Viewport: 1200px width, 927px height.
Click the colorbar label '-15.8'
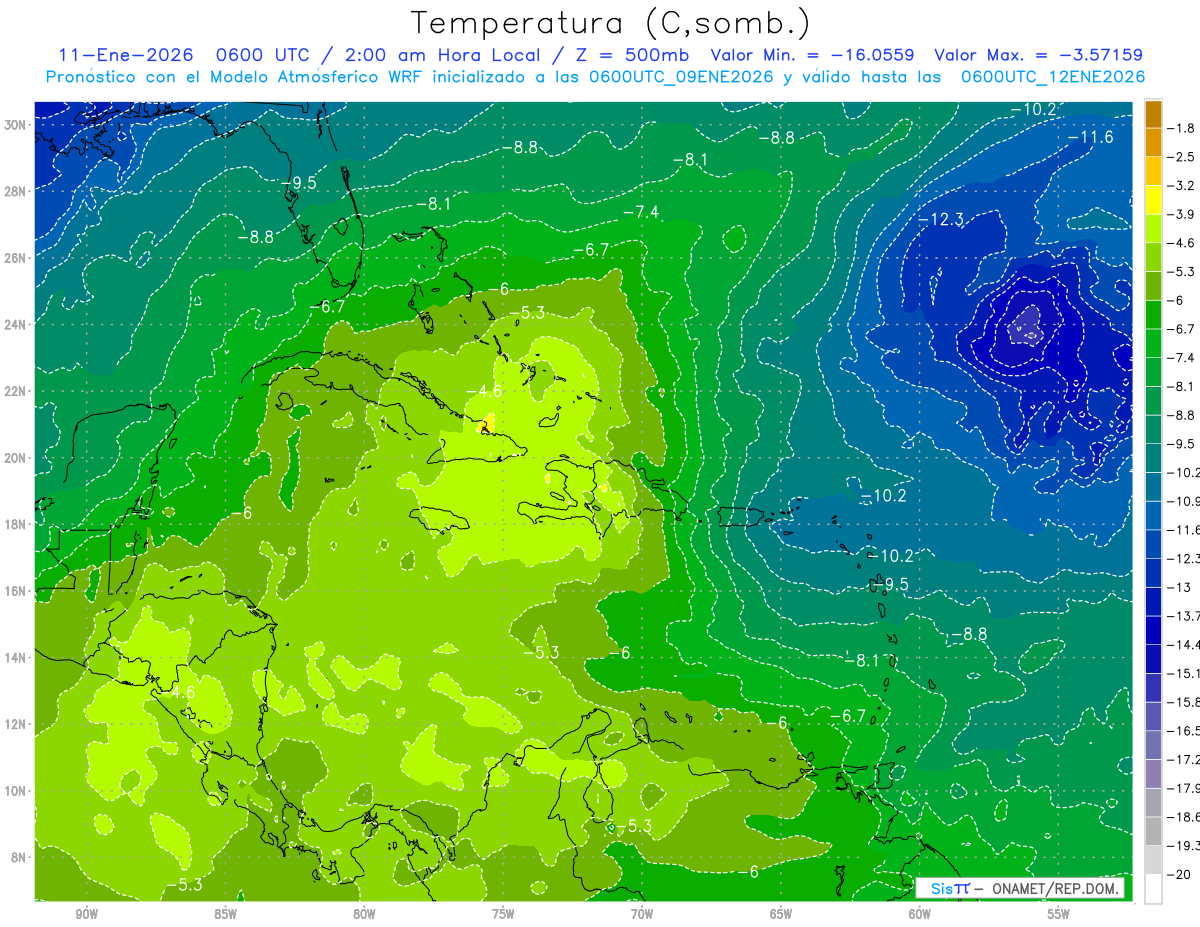tap(1183, 702)
